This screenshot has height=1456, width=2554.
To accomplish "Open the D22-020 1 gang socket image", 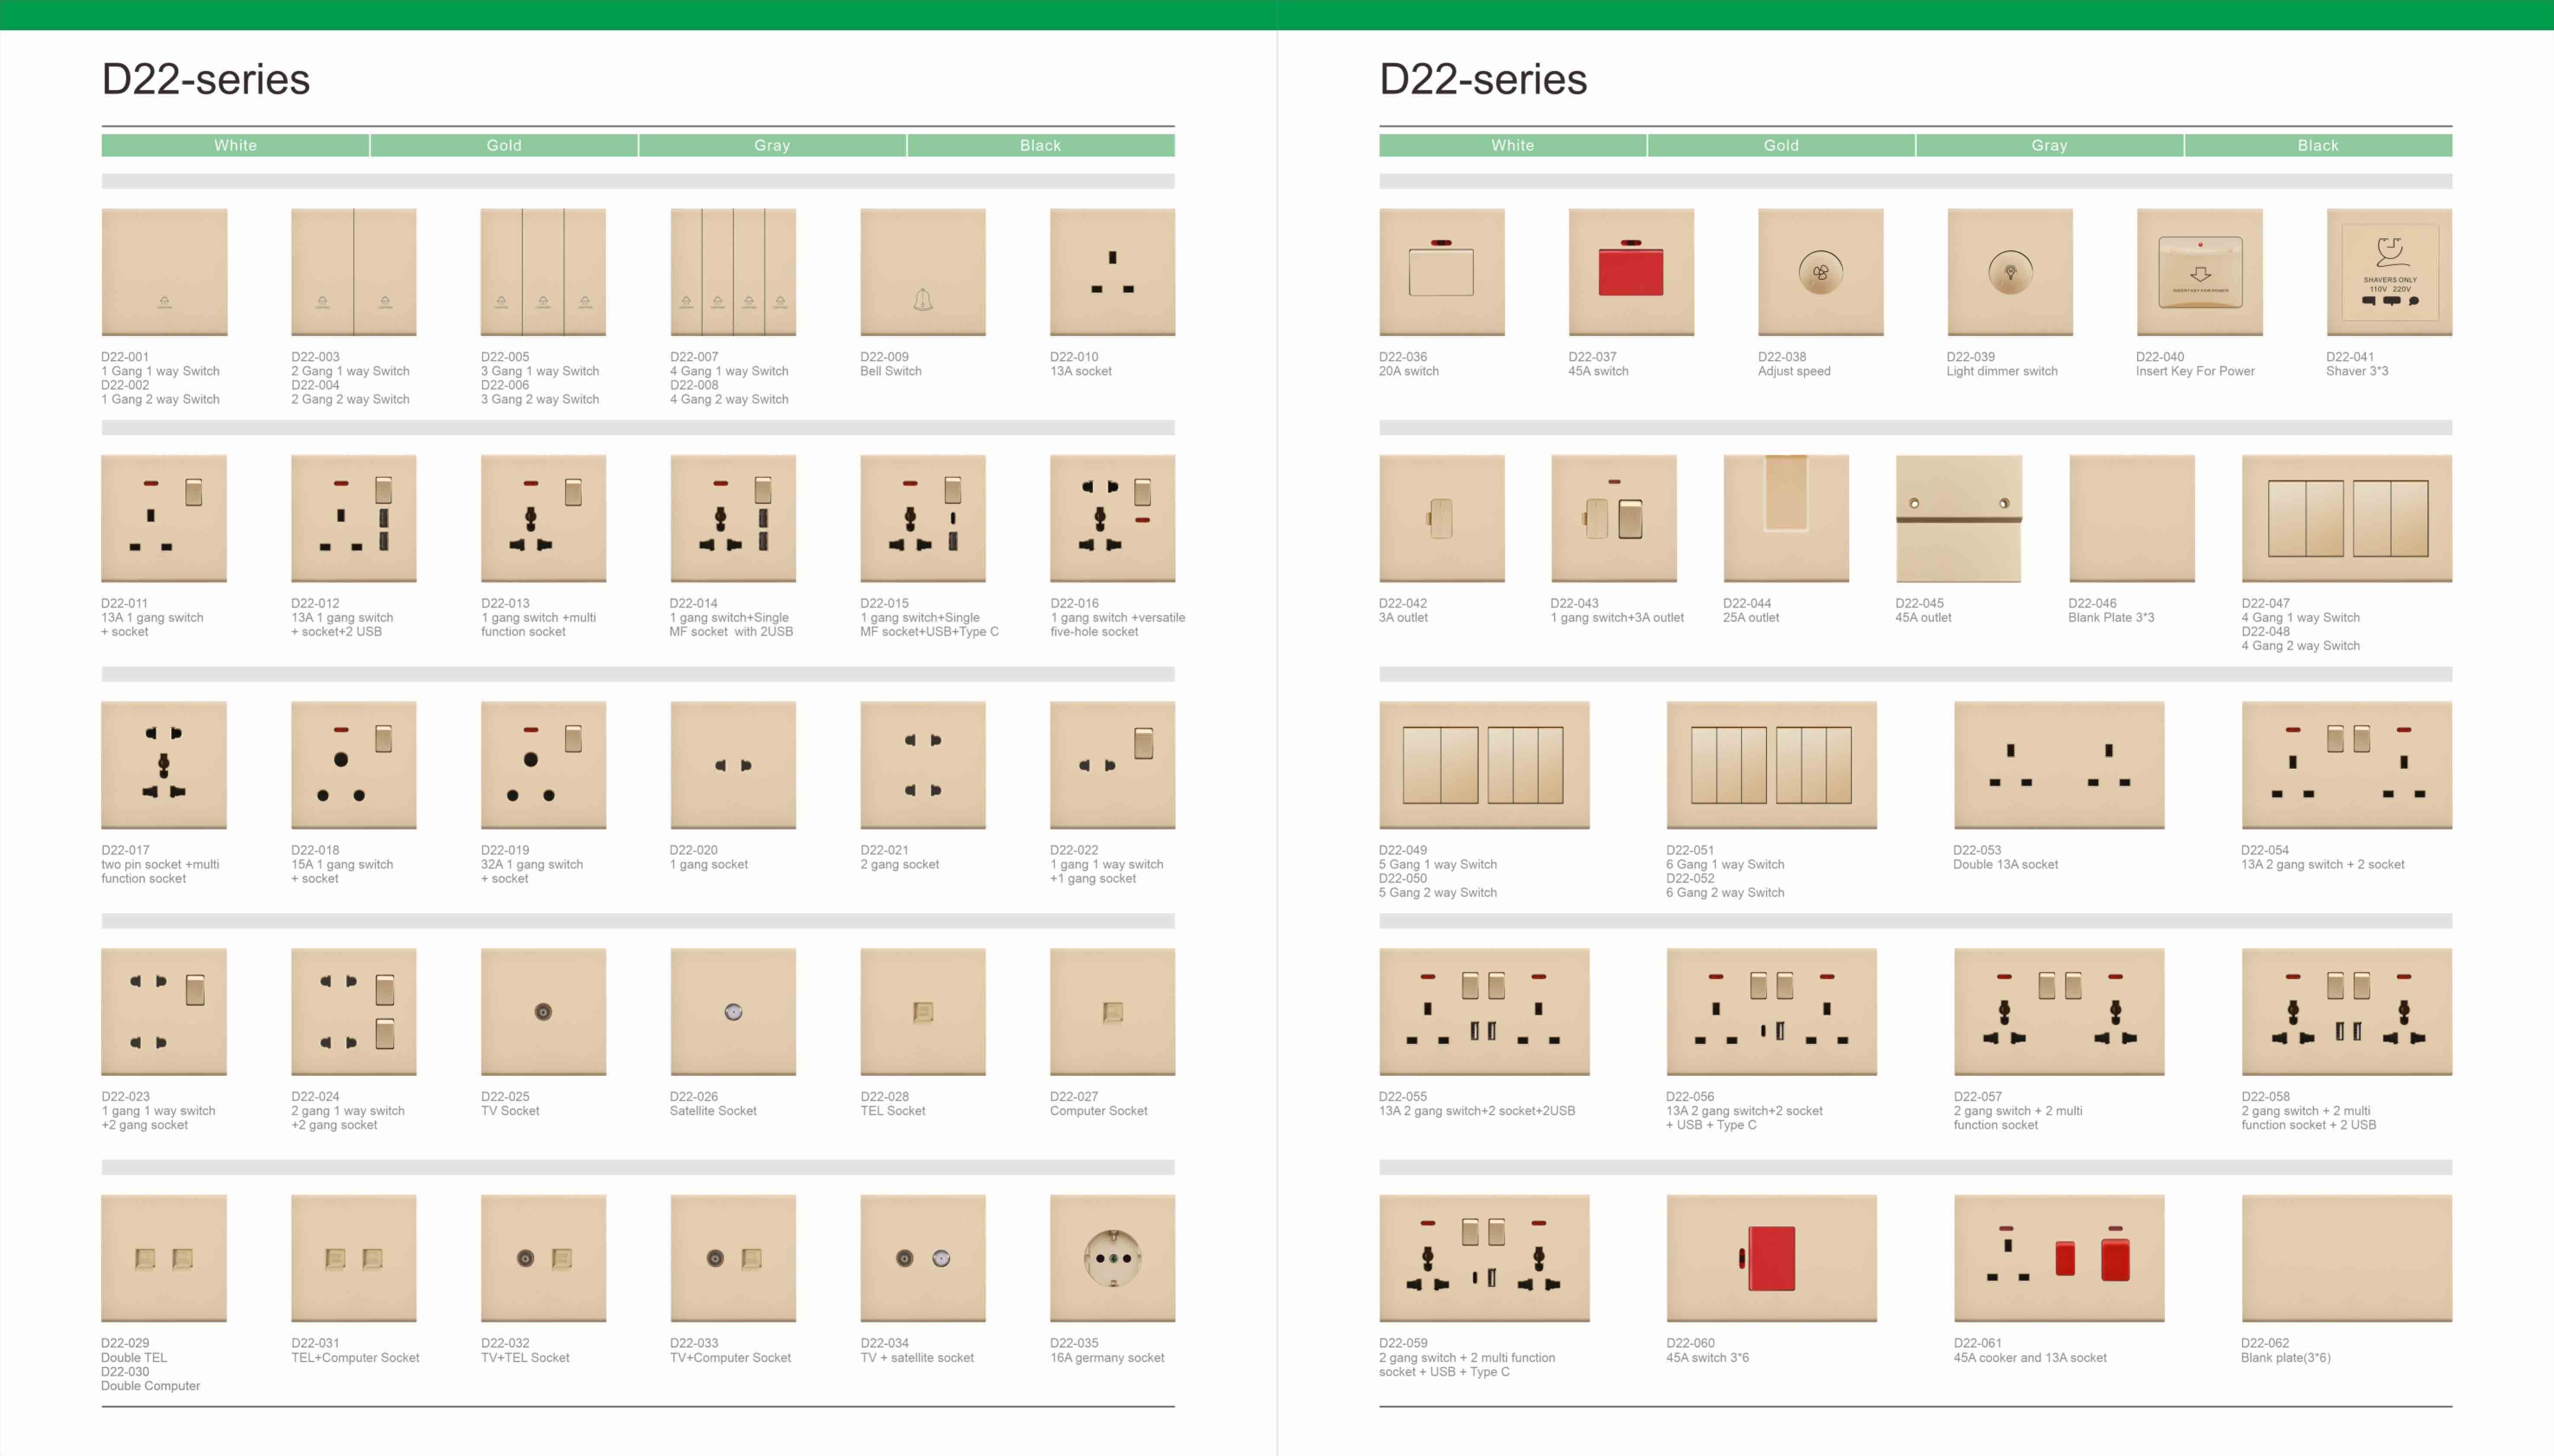I will [x=733, y=765].
